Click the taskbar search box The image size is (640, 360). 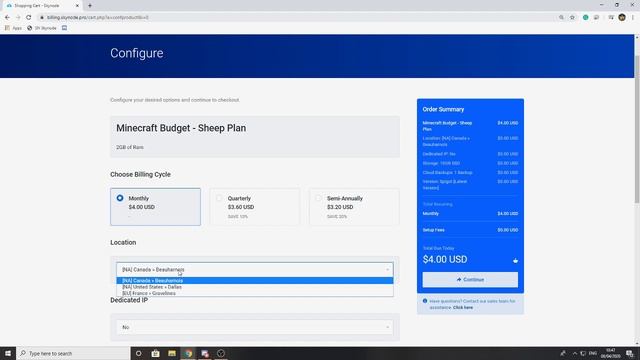pyautogui.click(x=73, y=353)
